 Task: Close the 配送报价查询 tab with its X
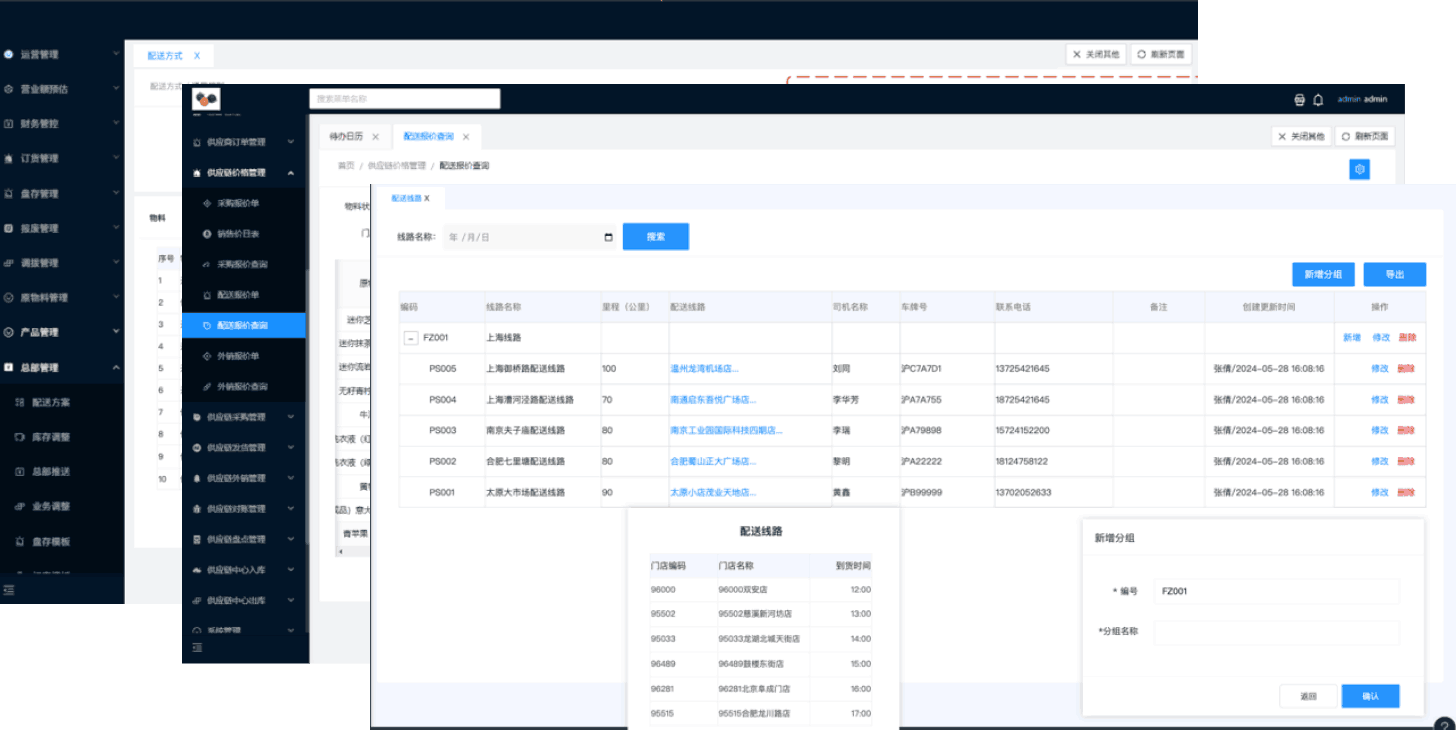coord(466,137)
